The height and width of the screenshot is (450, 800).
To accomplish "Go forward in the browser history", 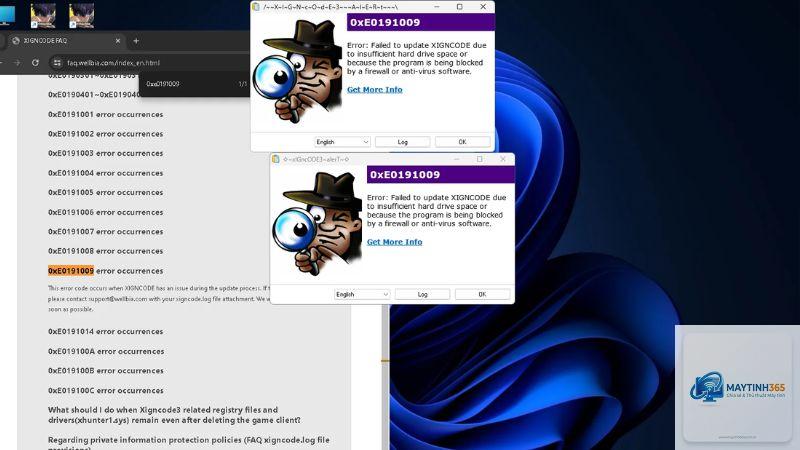I will tap(17, 63).
